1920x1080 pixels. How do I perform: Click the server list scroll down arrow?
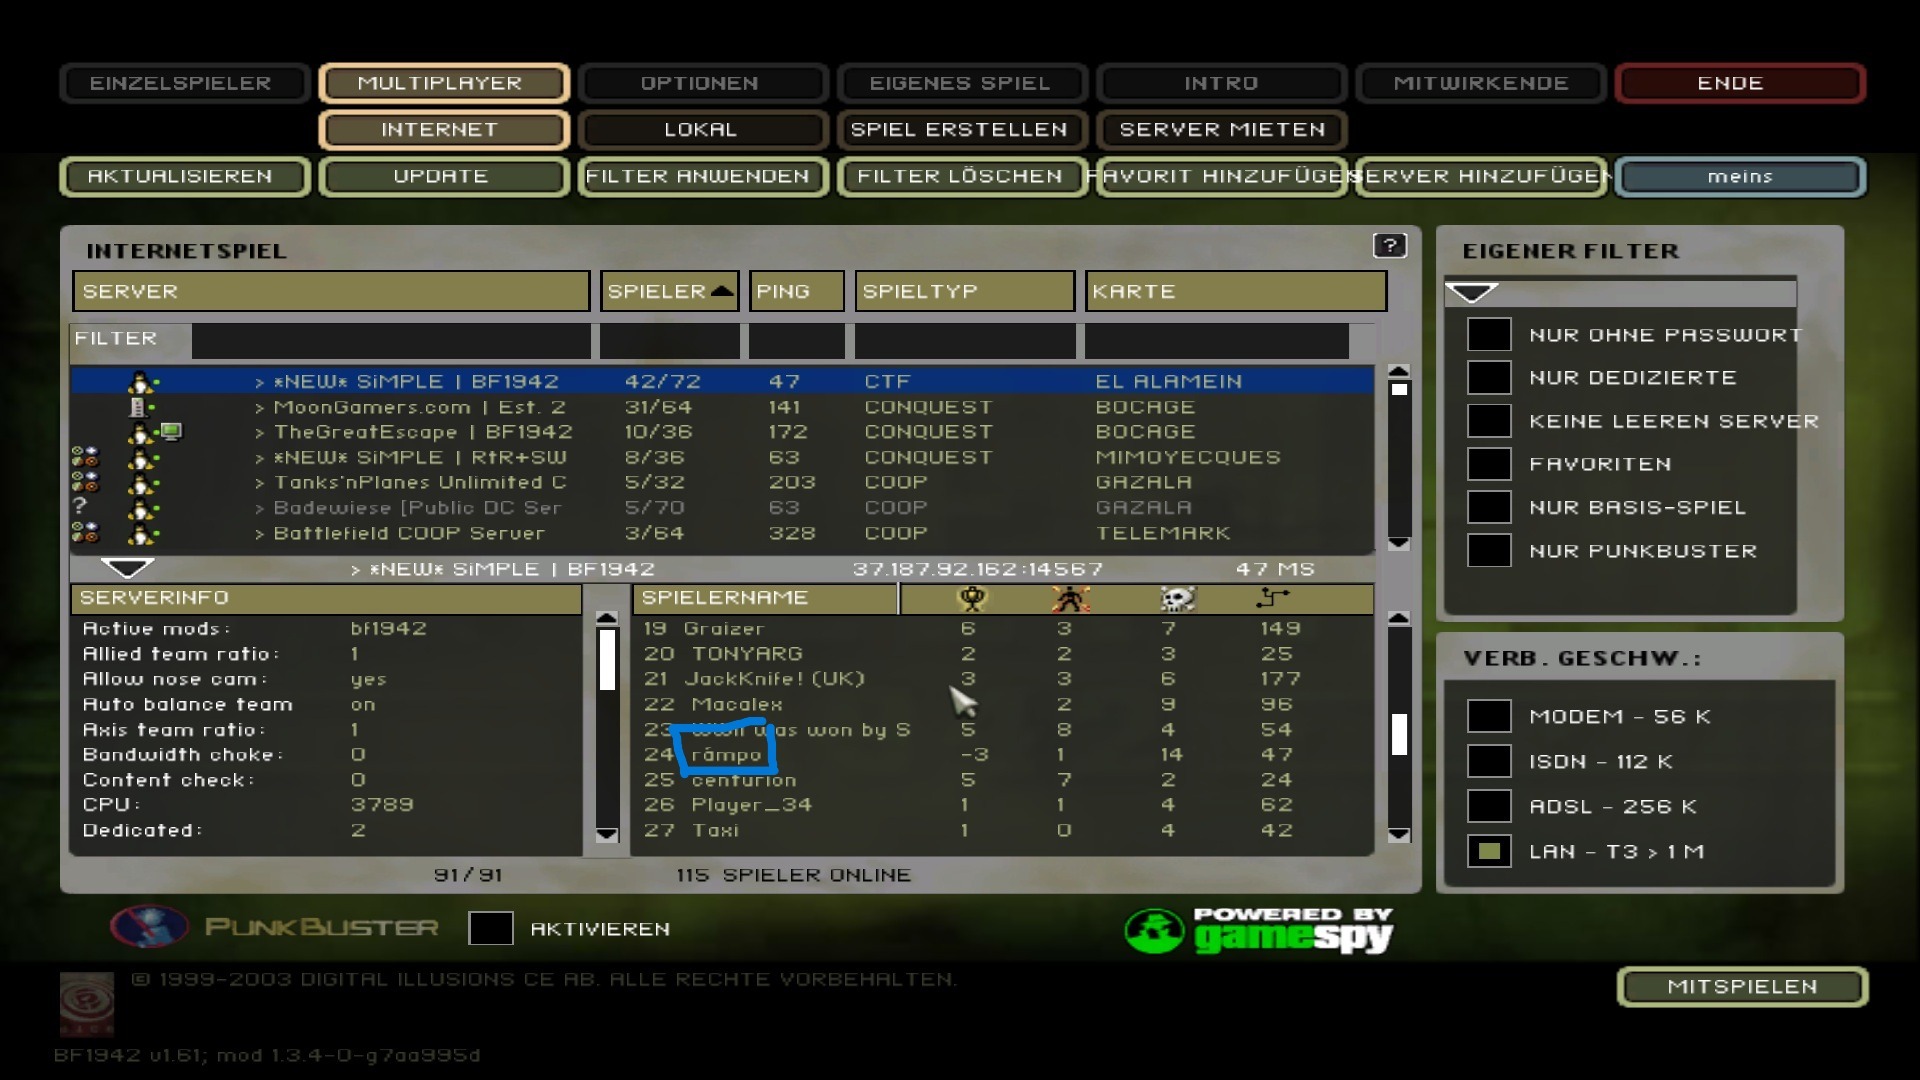point(1399,543)
